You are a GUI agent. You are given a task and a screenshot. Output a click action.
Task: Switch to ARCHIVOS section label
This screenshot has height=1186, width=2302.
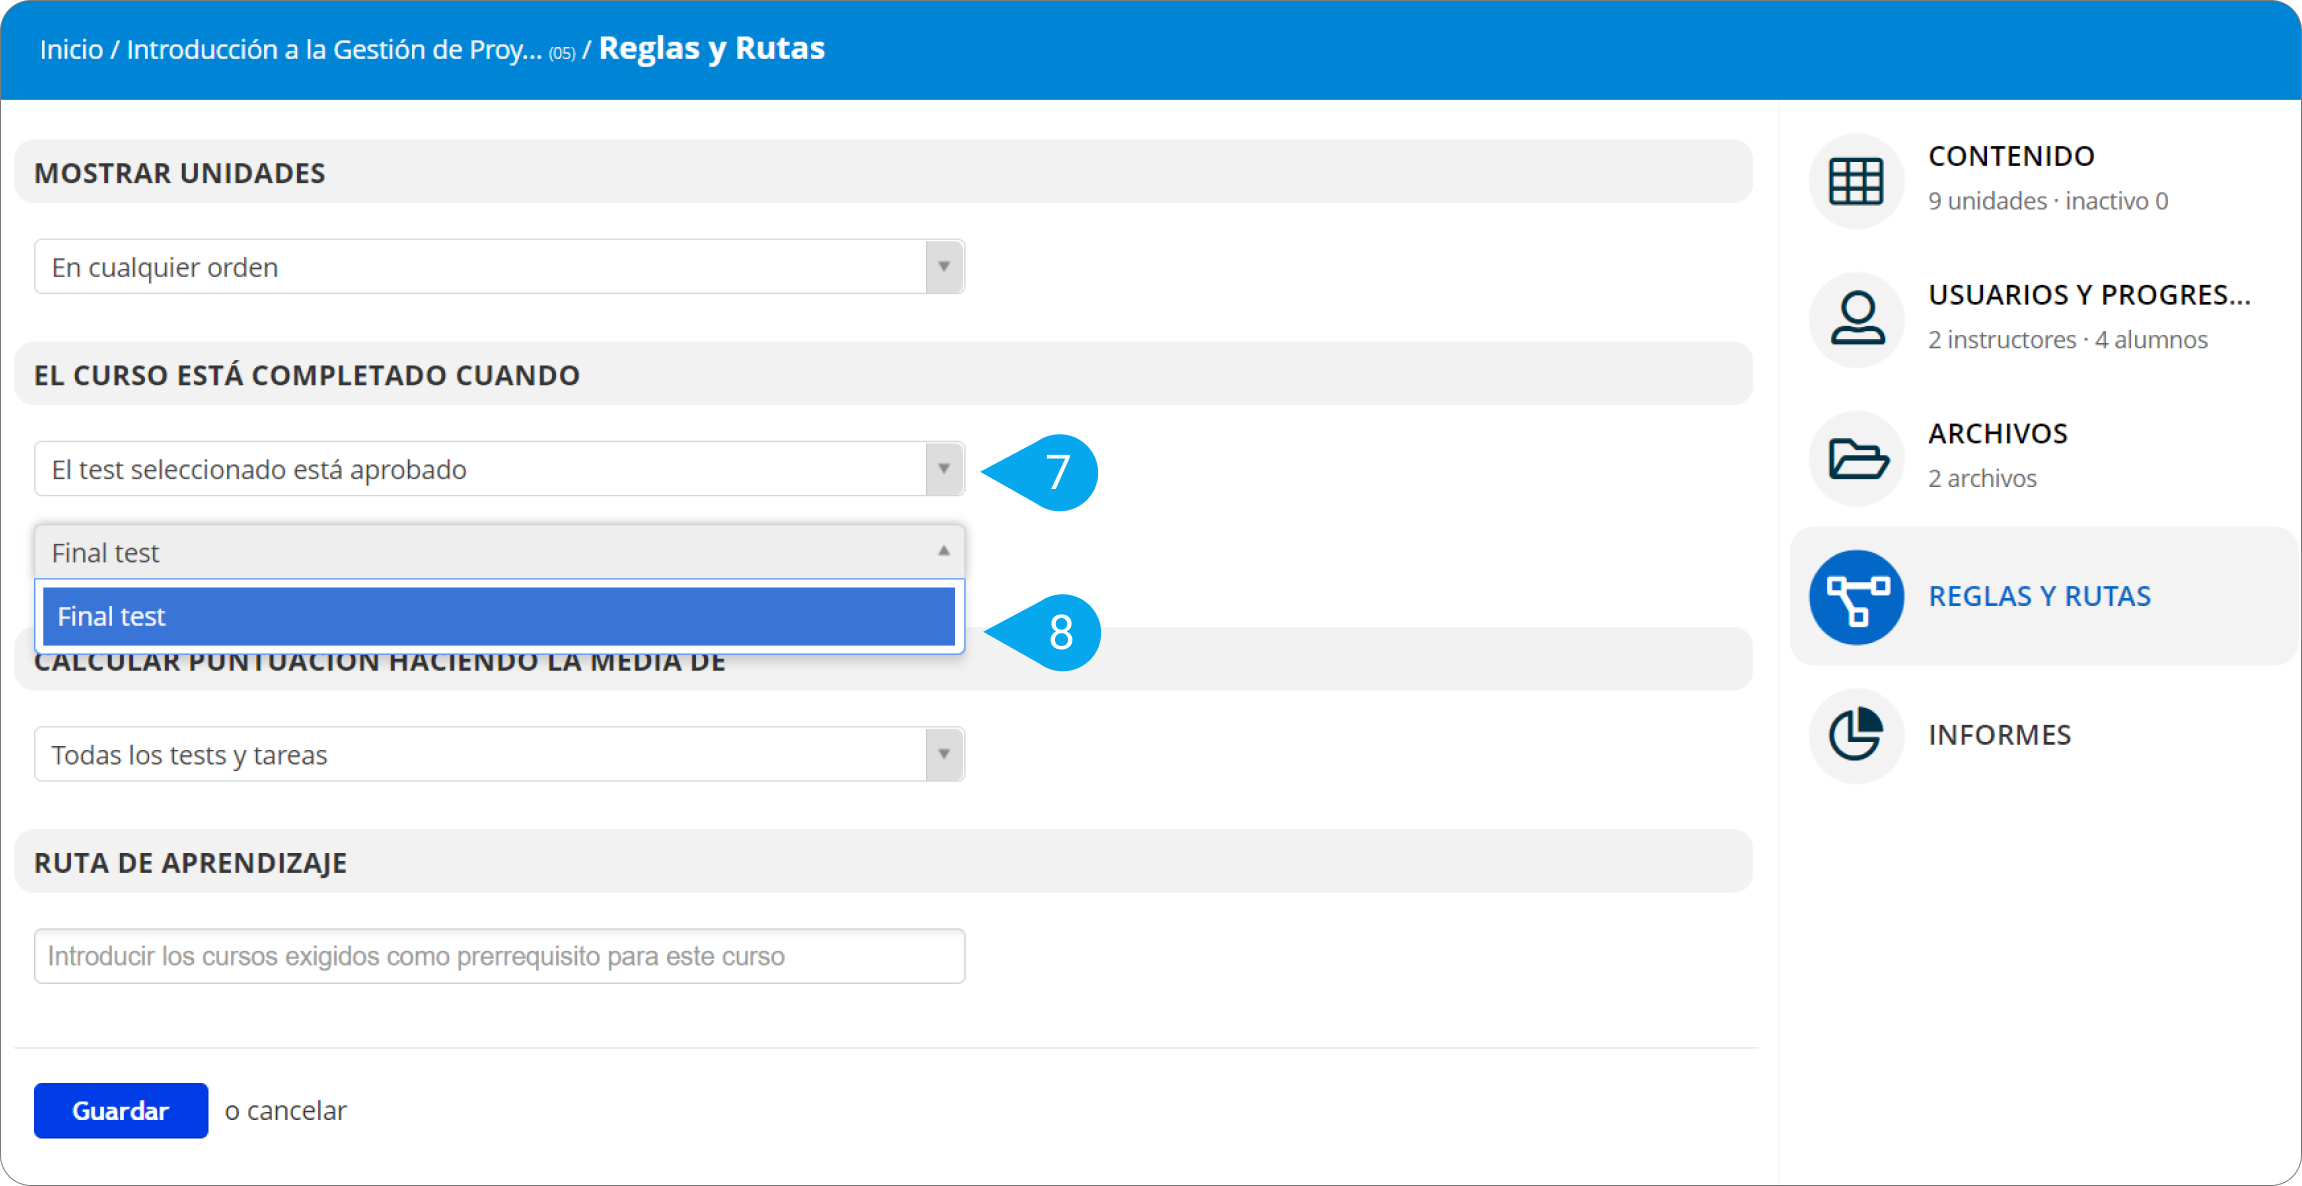pyautogui.click(x=1997, y=433)
